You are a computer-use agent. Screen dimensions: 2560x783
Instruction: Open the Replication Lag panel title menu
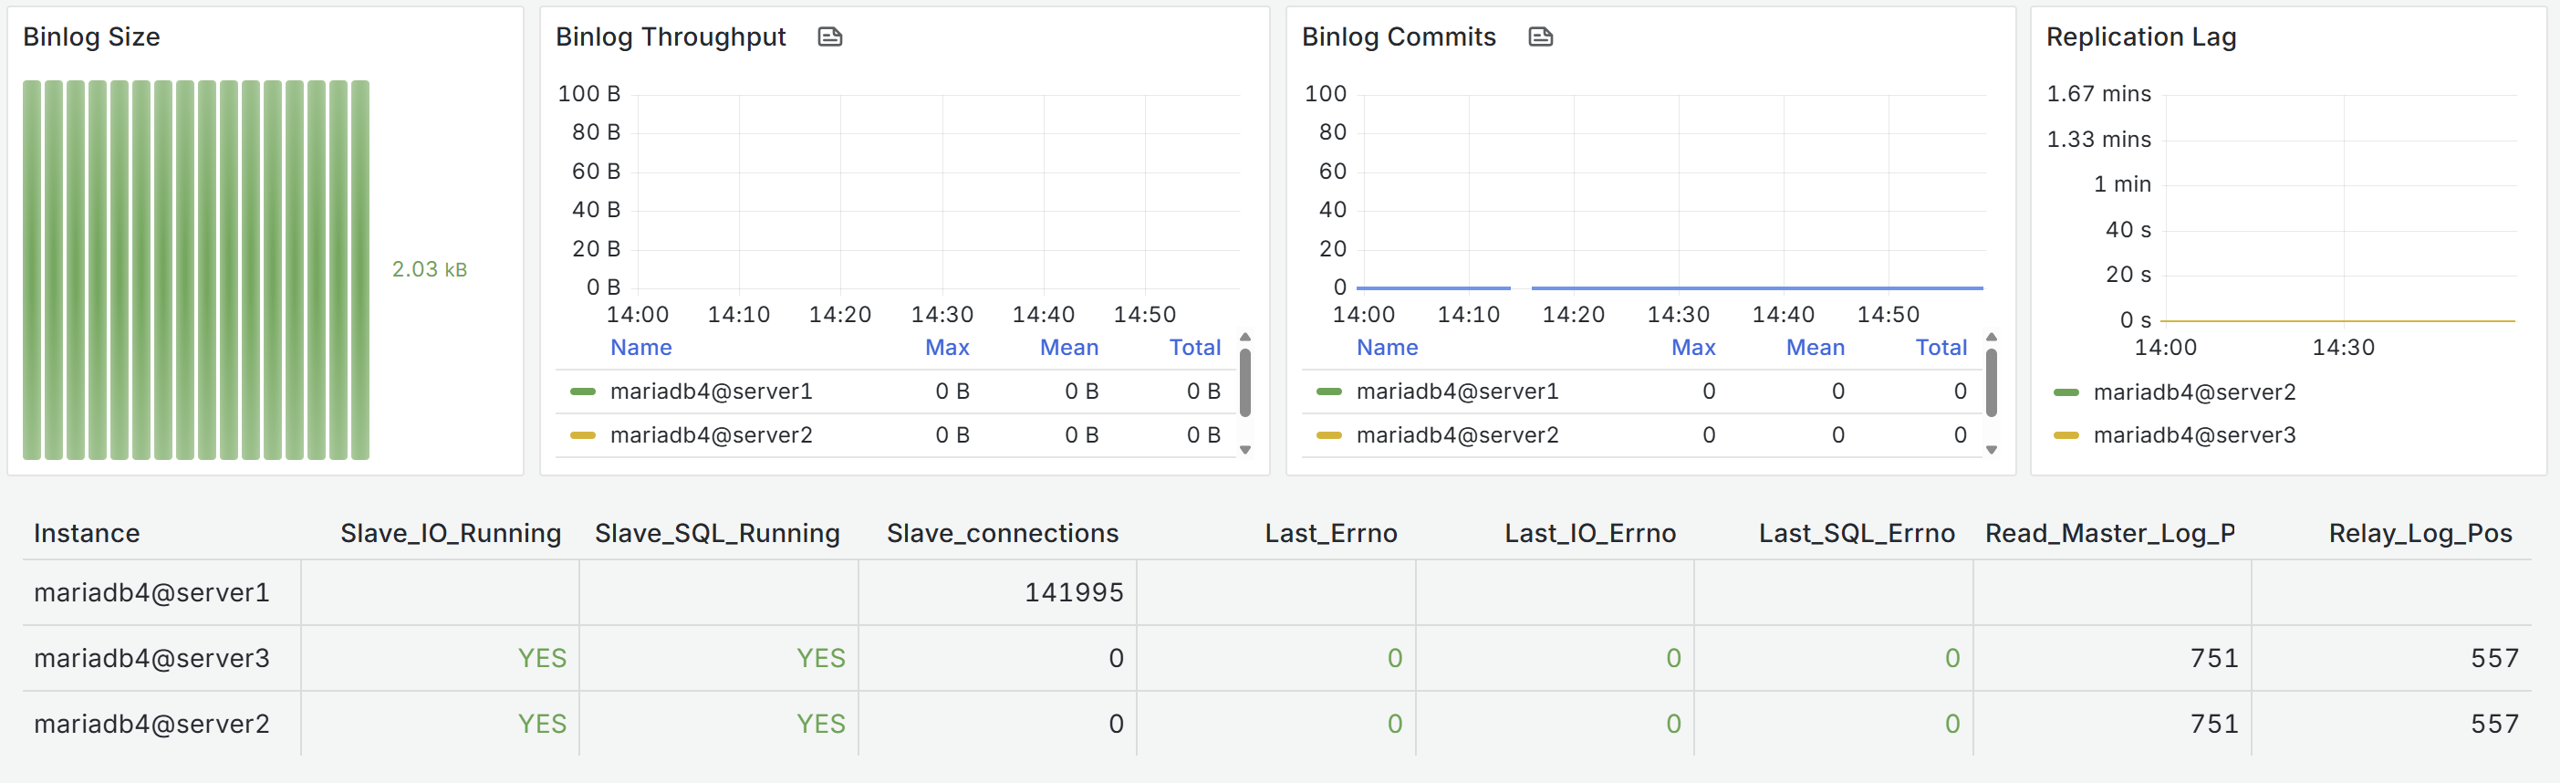2140,37
